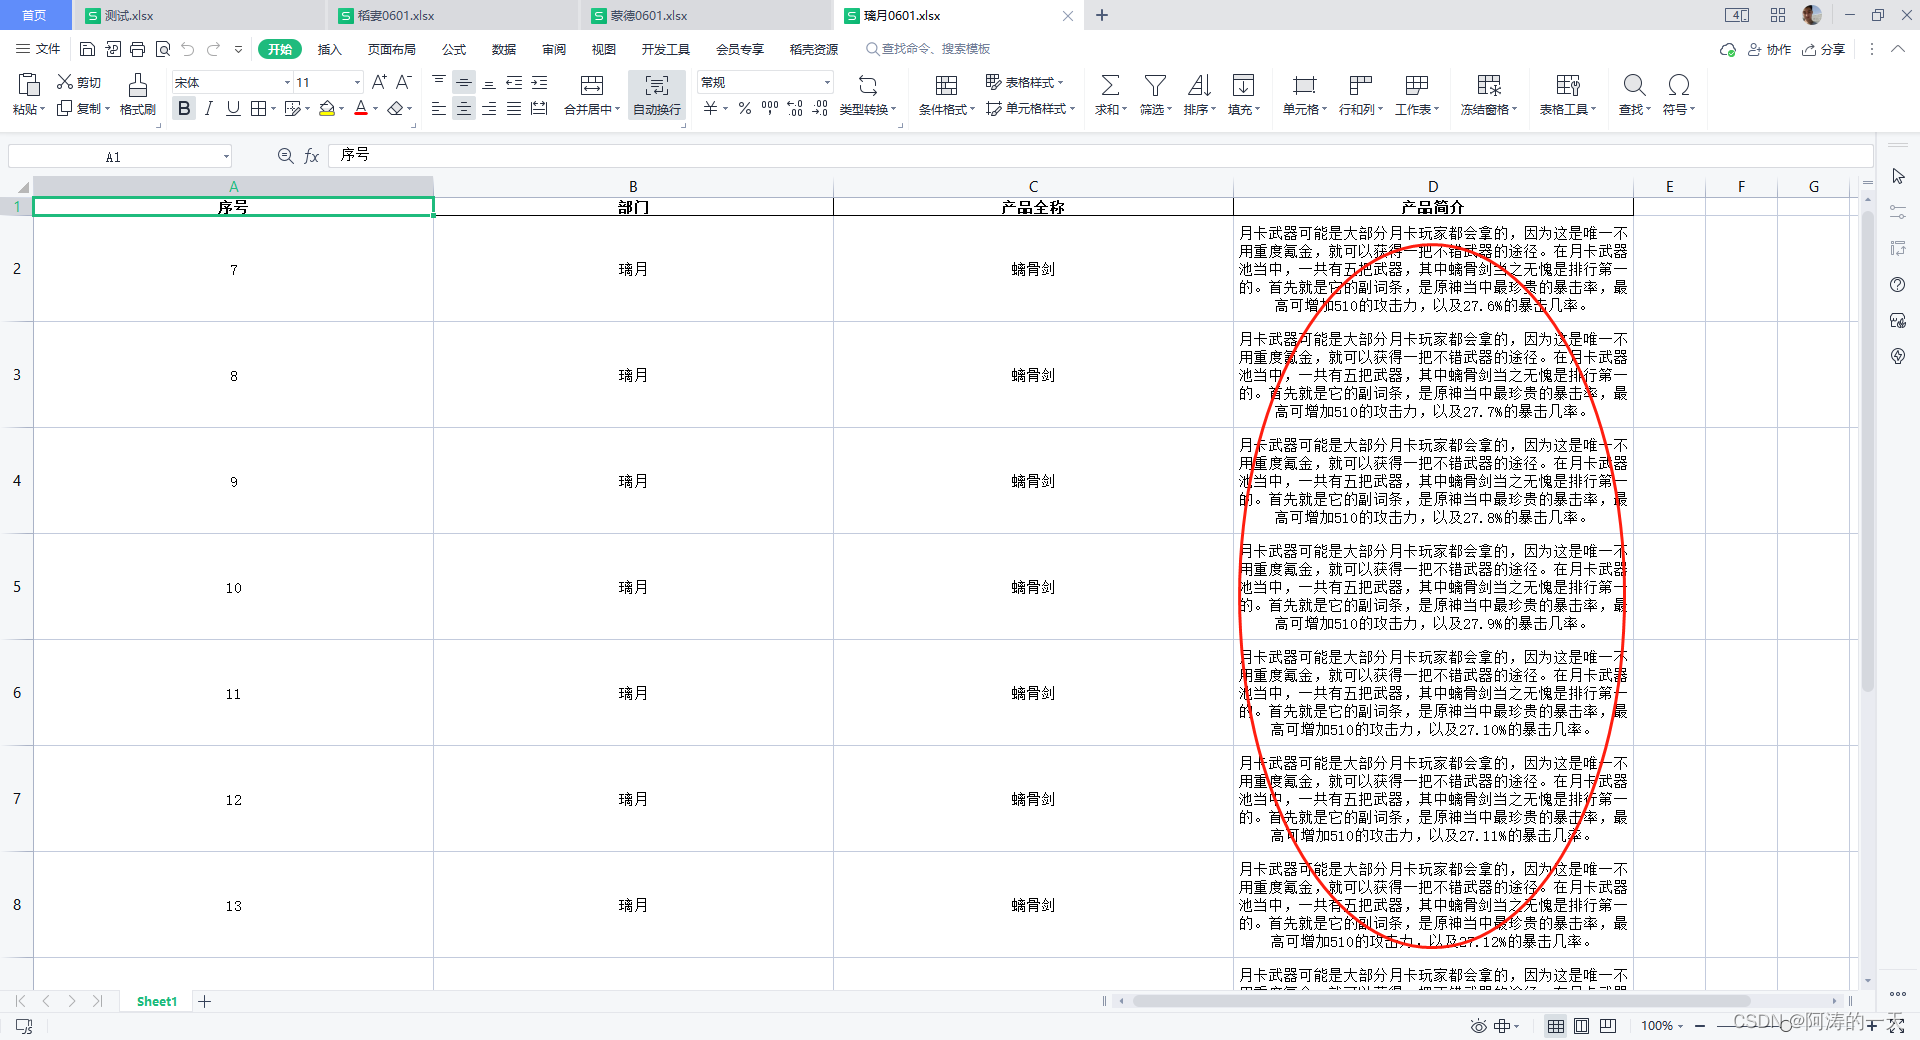Toggle center horizontal alignment
1920x1040 pixels.
tap(464, 108)
